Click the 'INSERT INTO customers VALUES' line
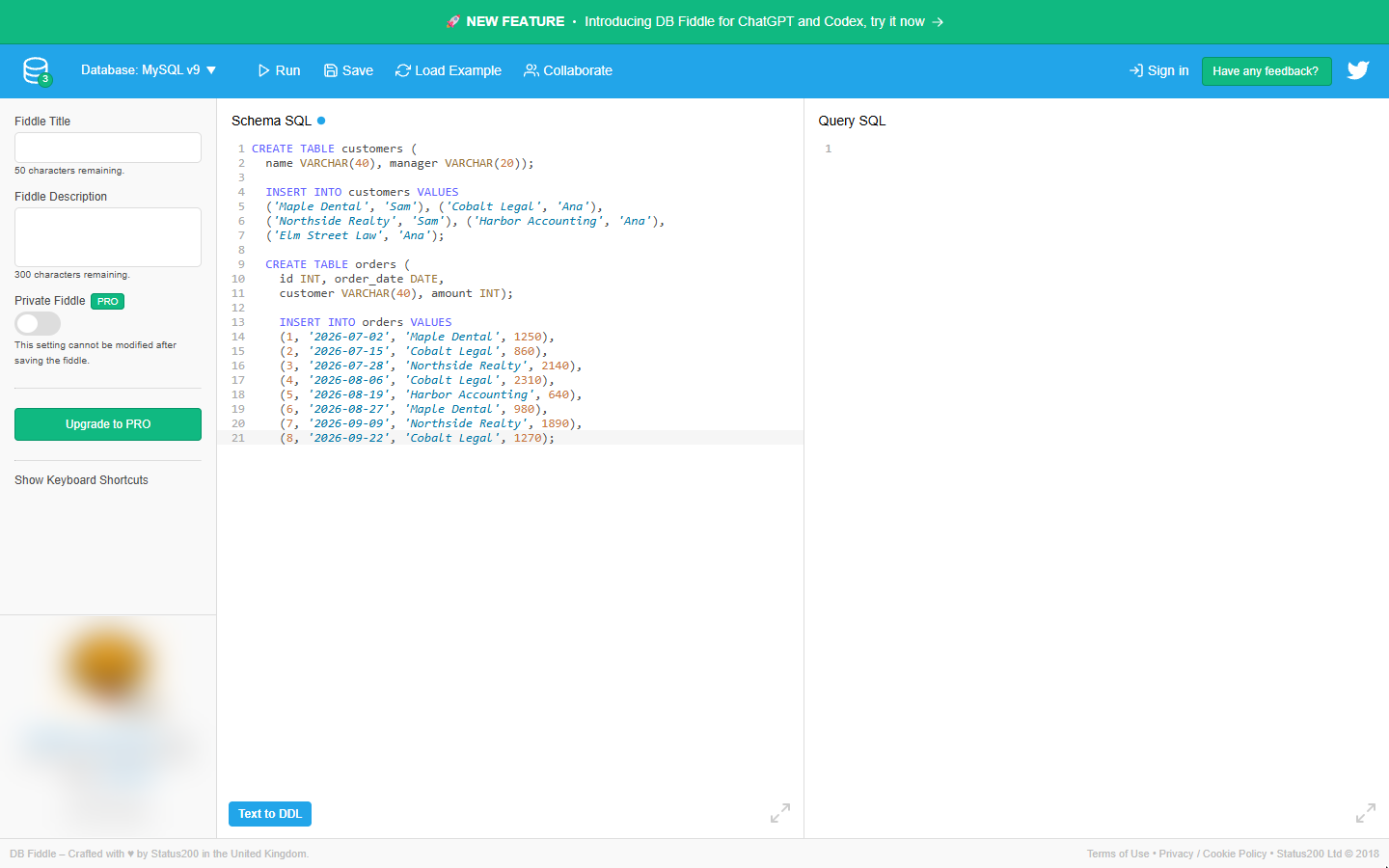Image resolution: width=1389 pixels, height=868 pixels. click(x=362, y=192)
